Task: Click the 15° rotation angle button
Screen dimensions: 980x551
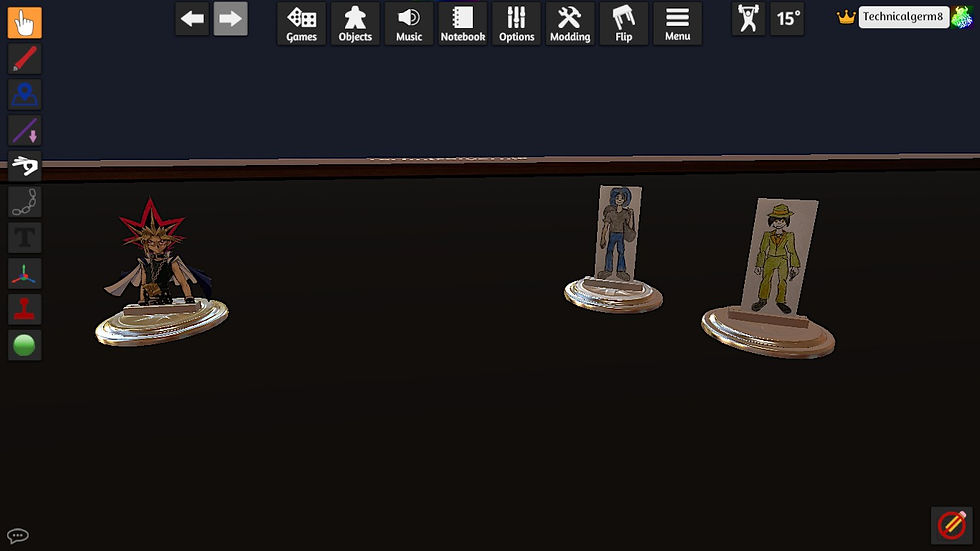Action: (787, 19)
